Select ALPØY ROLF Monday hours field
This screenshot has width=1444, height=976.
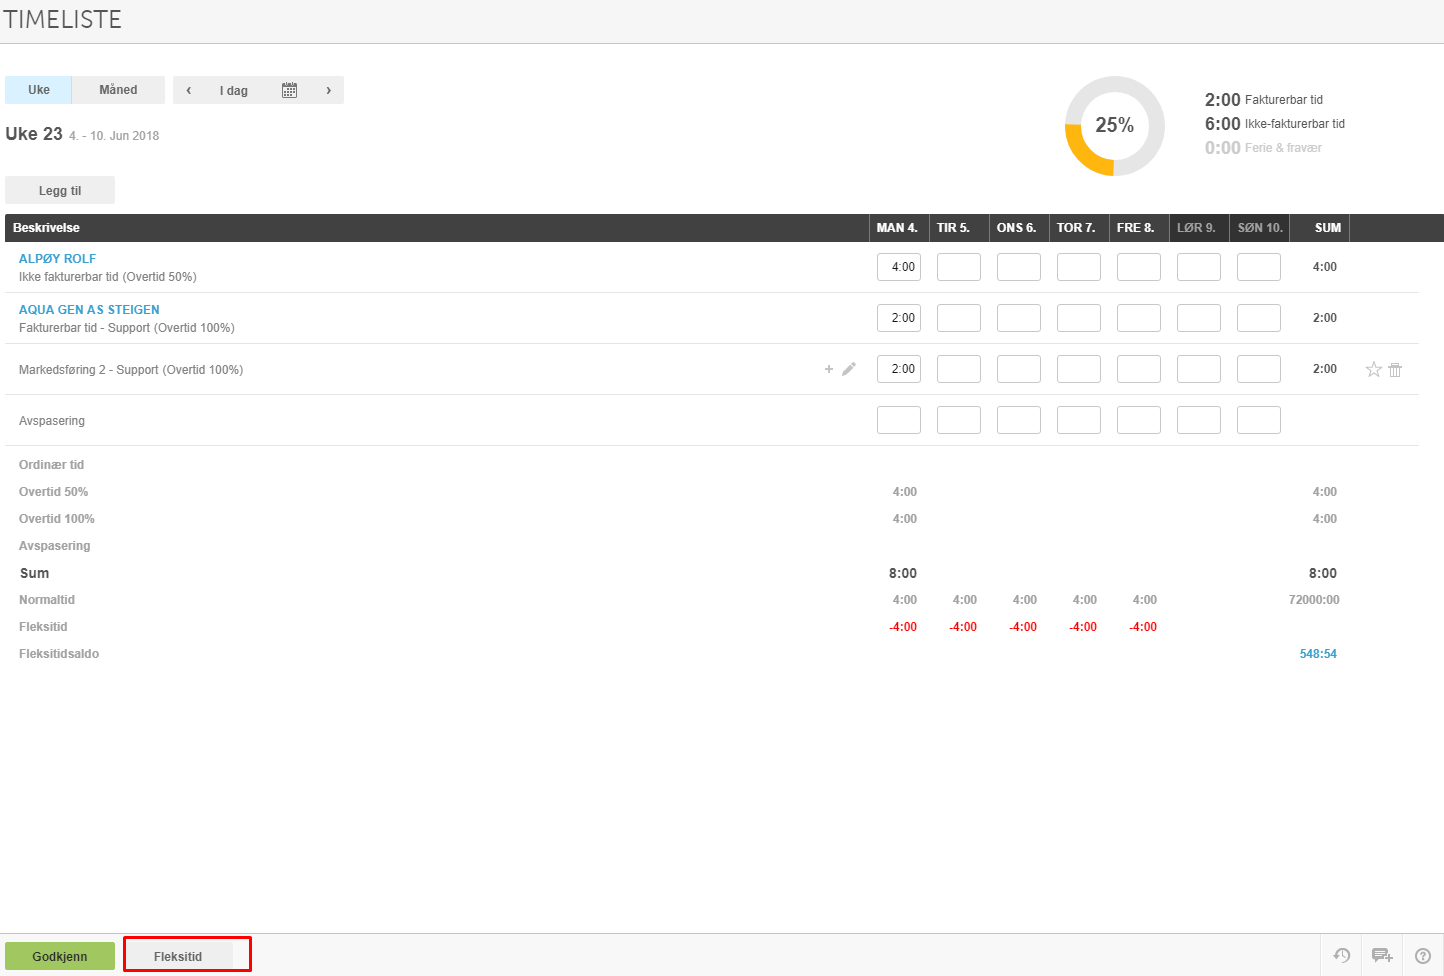coord(899,267)
